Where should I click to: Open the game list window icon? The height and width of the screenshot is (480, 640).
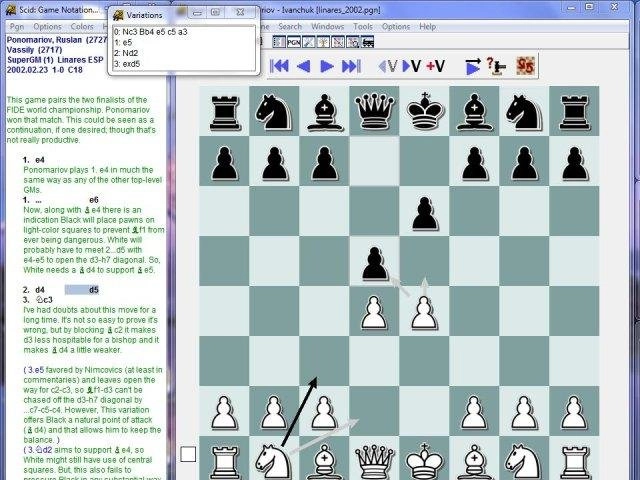tap(279, 42)
